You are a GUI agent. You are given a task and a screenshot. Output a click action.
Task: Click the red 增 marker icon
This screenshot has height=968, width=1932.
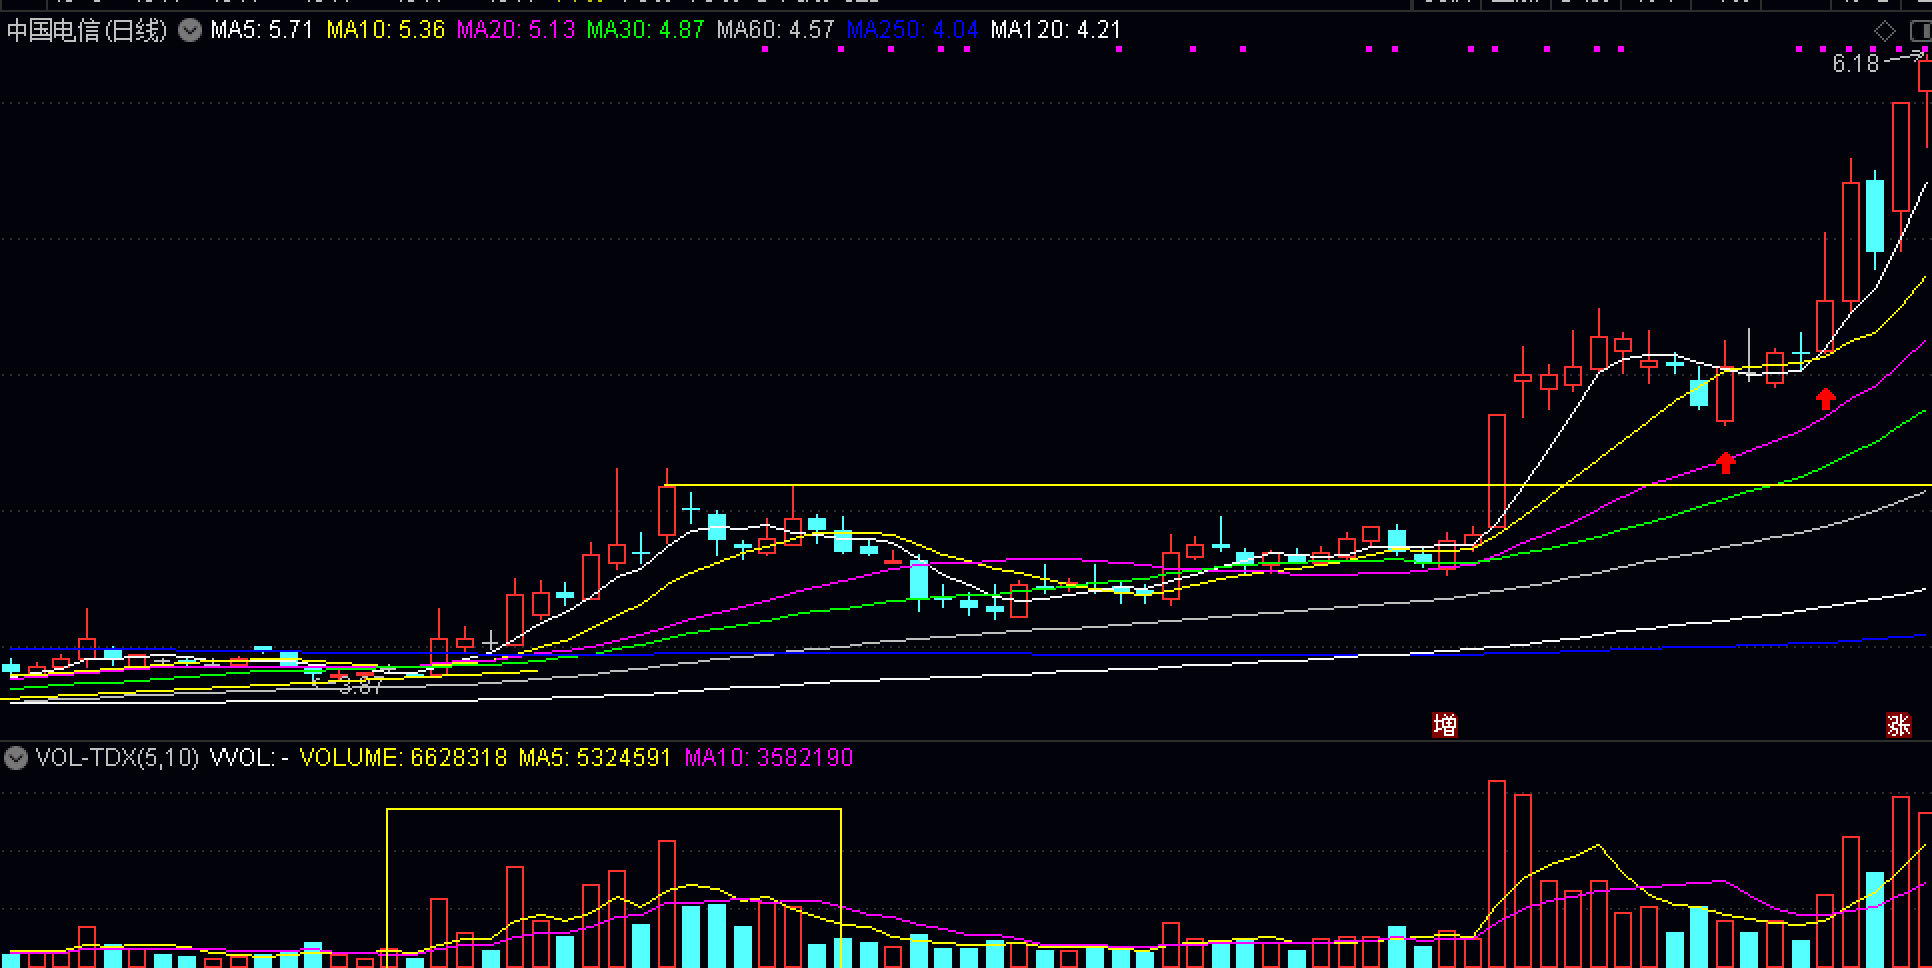tap(1444, 725)
